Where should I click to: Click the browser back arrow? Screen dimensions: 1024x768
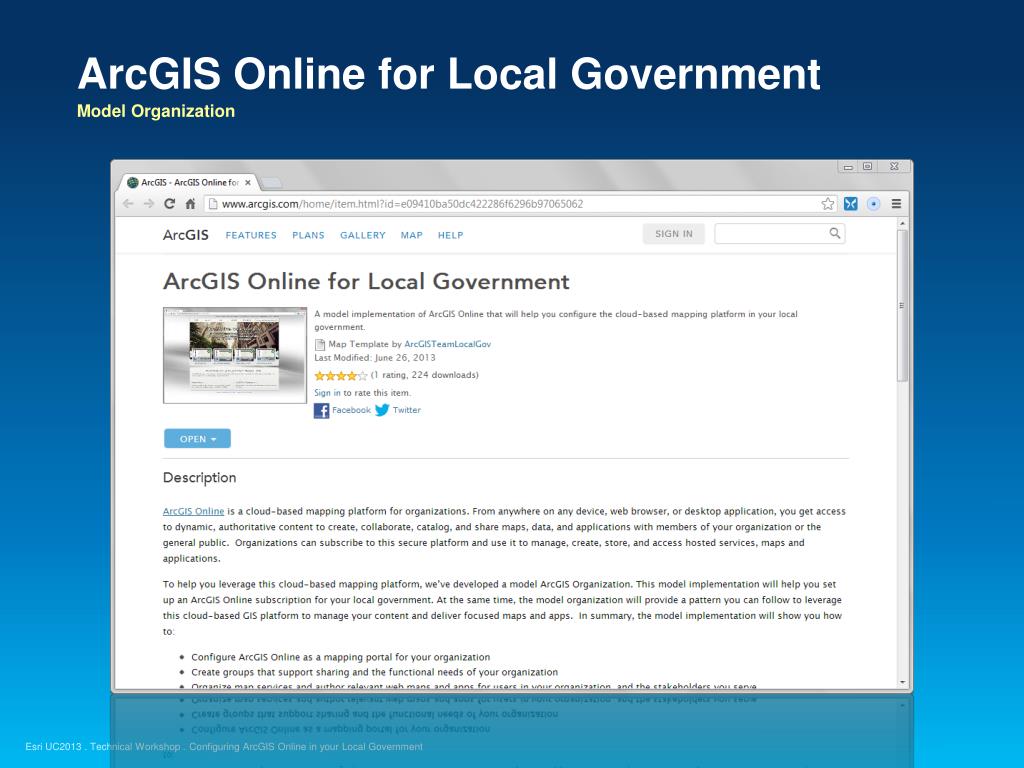(128, 204)
